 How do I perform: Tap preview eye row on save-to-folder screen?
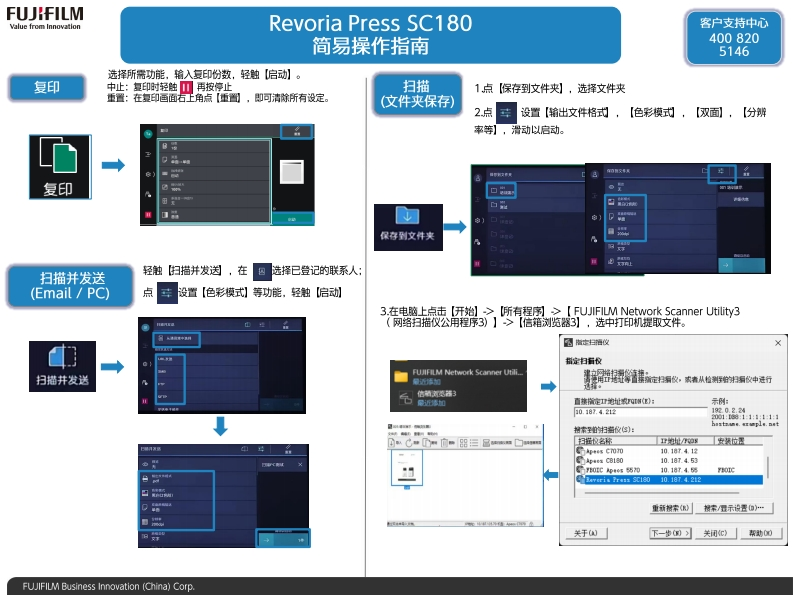tap(660, 187)
